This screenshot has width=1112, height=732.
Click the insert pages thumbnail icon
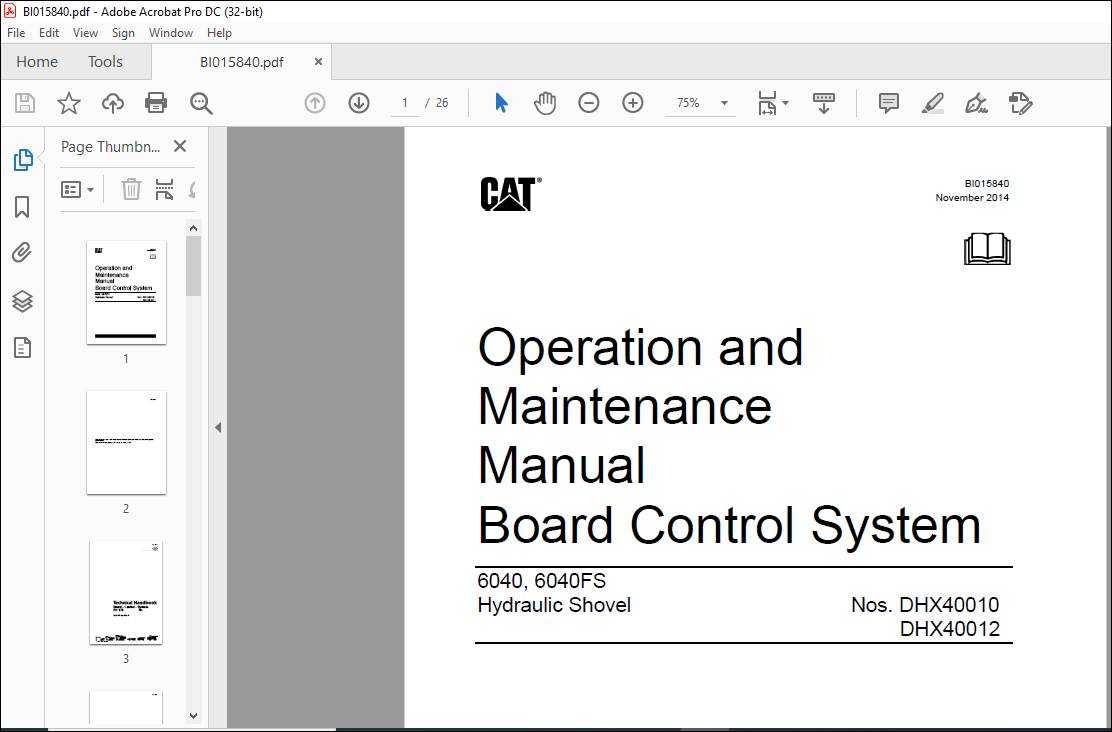165,189
